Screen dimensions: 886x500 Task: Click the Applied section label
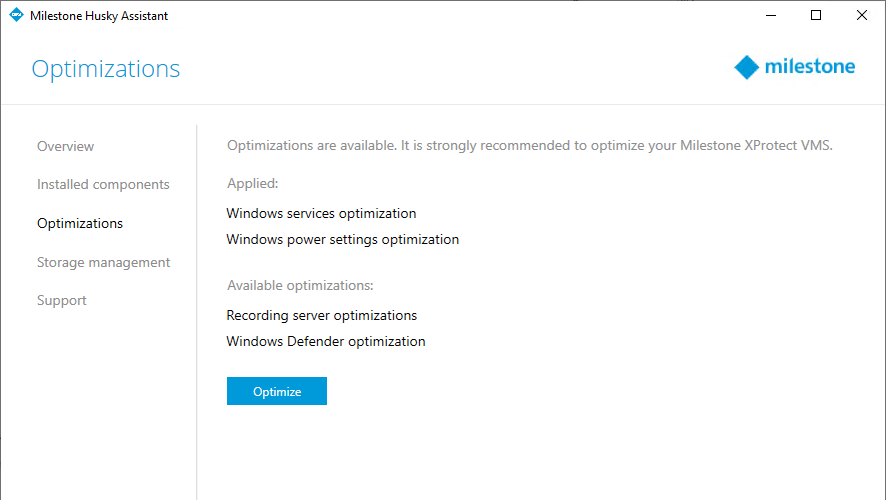(252, 184)
